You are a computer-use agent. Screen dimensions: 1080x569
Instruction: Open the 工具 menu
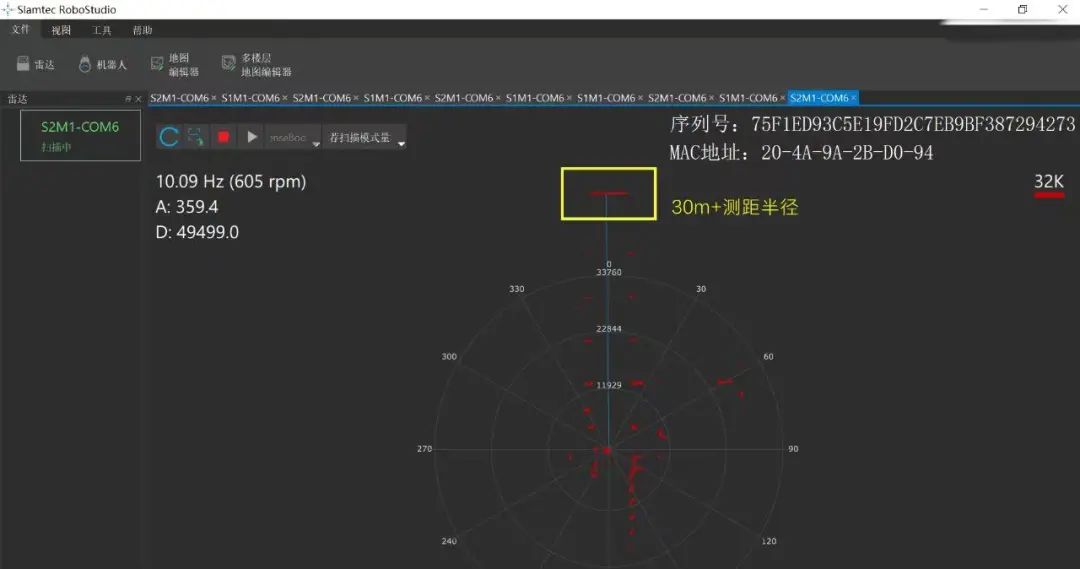(102, 30)
